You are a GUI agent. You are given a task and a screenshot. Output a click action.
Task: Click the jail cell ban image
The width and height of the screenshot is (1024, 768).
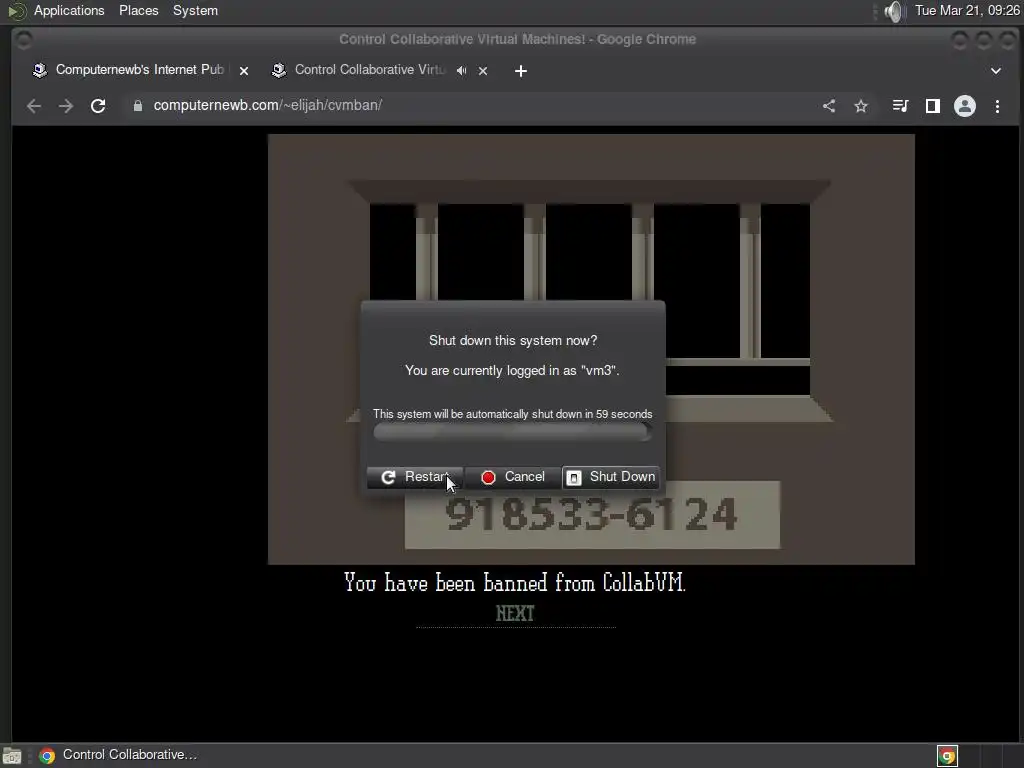coord(591,349)
